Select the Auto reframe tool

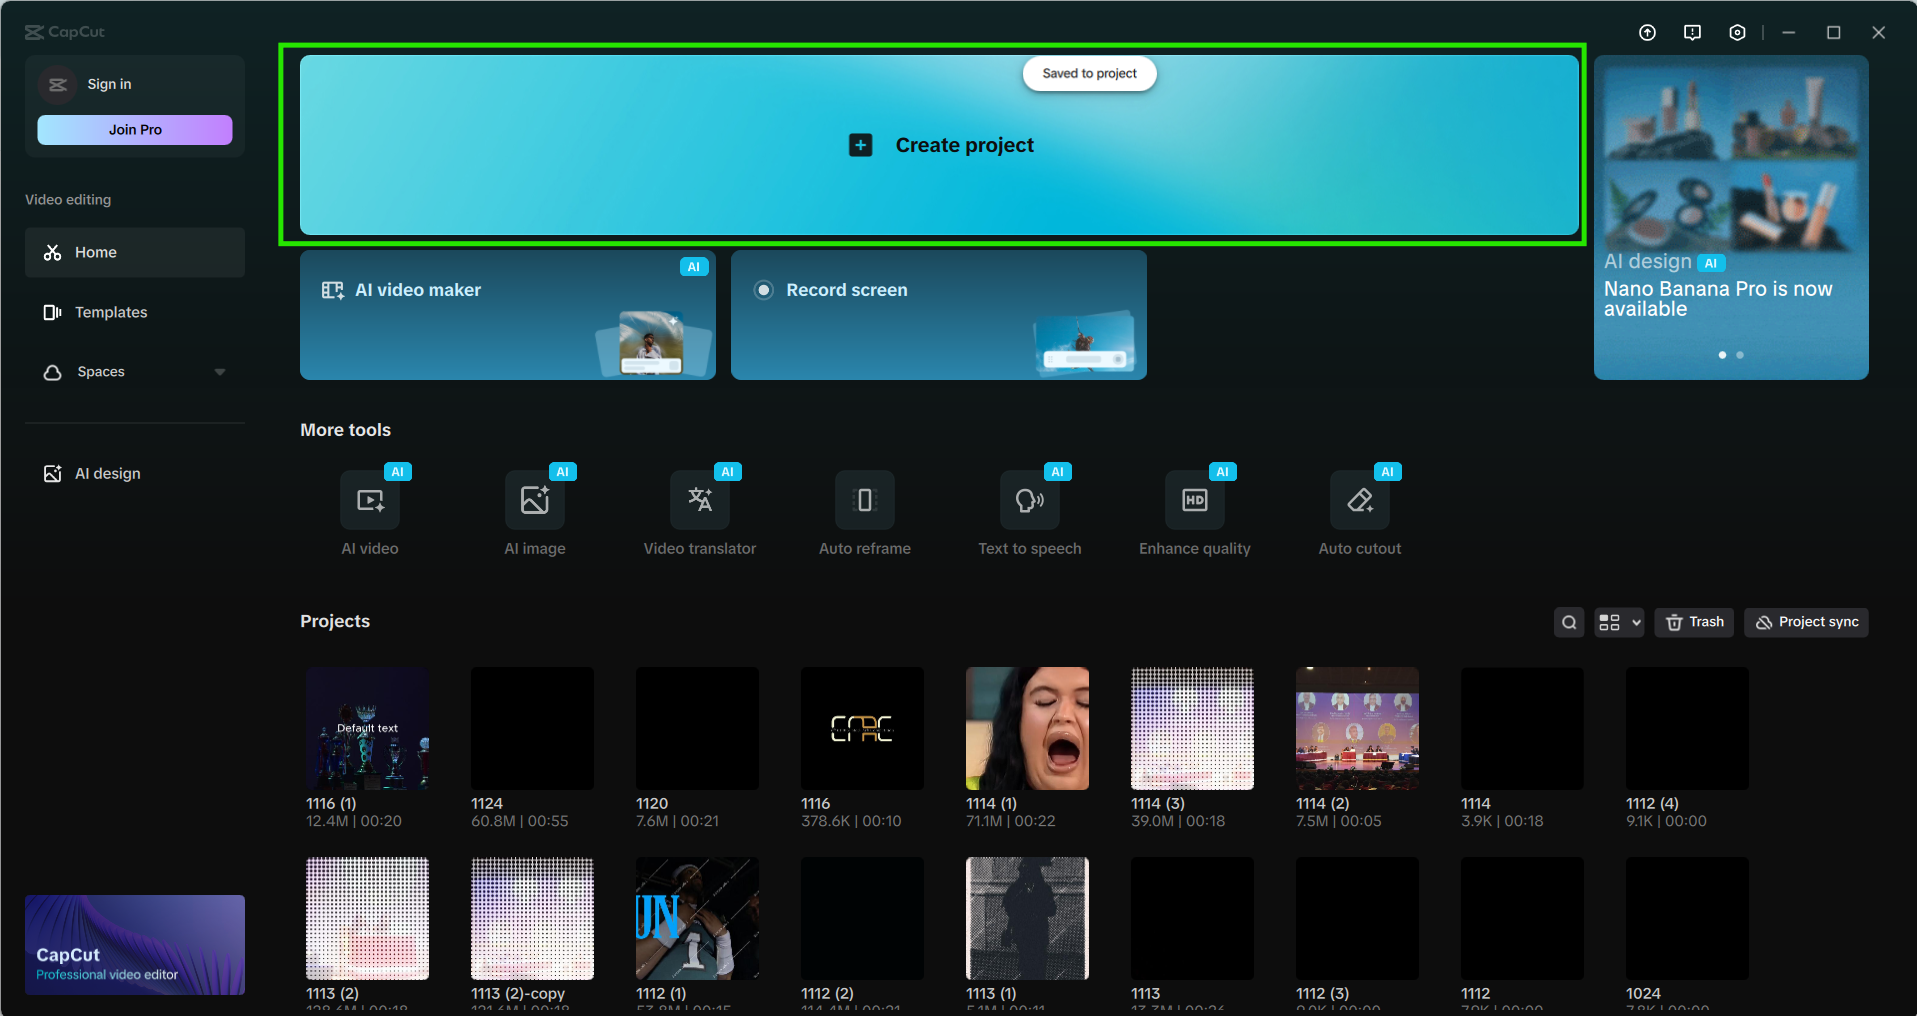pyautogui.click(x=865, y=501)
